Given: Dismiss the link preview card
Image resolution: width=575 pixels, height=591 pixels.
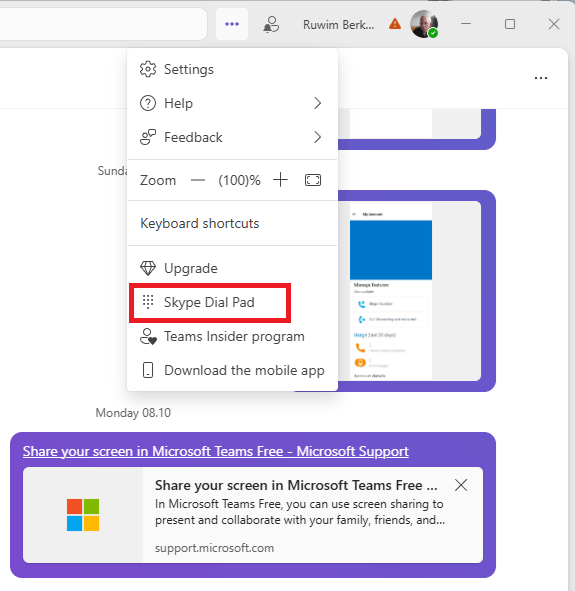Looking at the screenshot, I should click(x=461, y=485).
